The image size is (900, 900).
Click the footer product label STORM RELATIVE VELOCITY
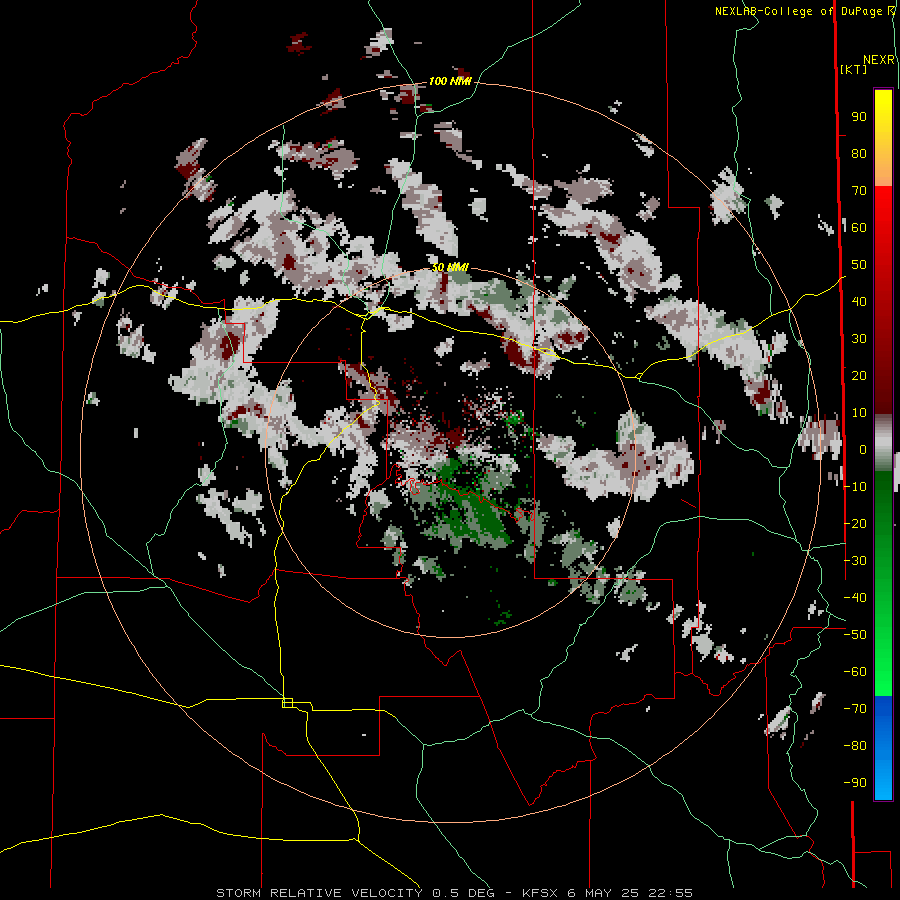point(319,893)
